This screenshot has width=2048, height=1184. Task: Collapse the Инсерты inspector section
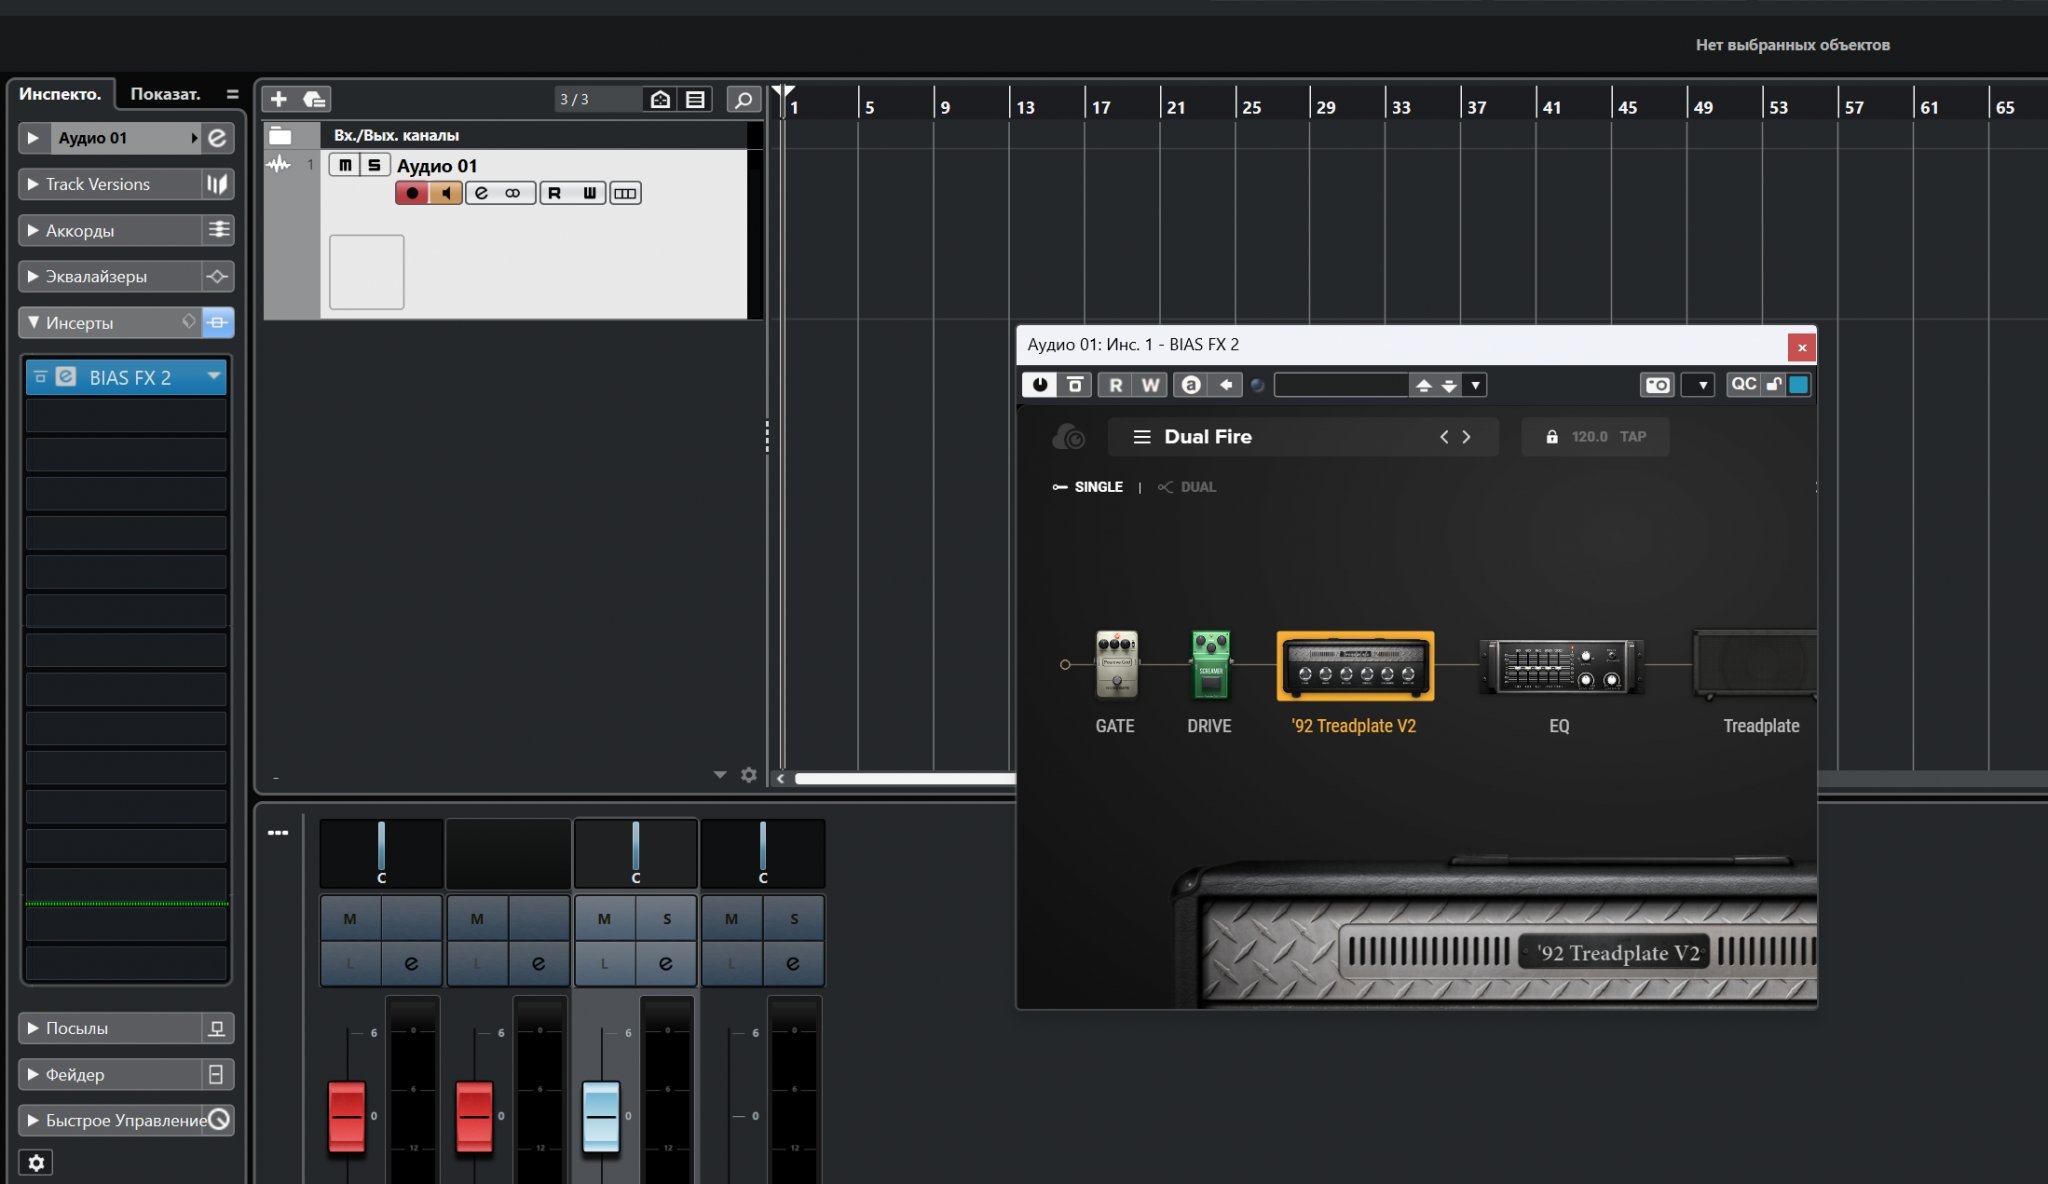80,323
